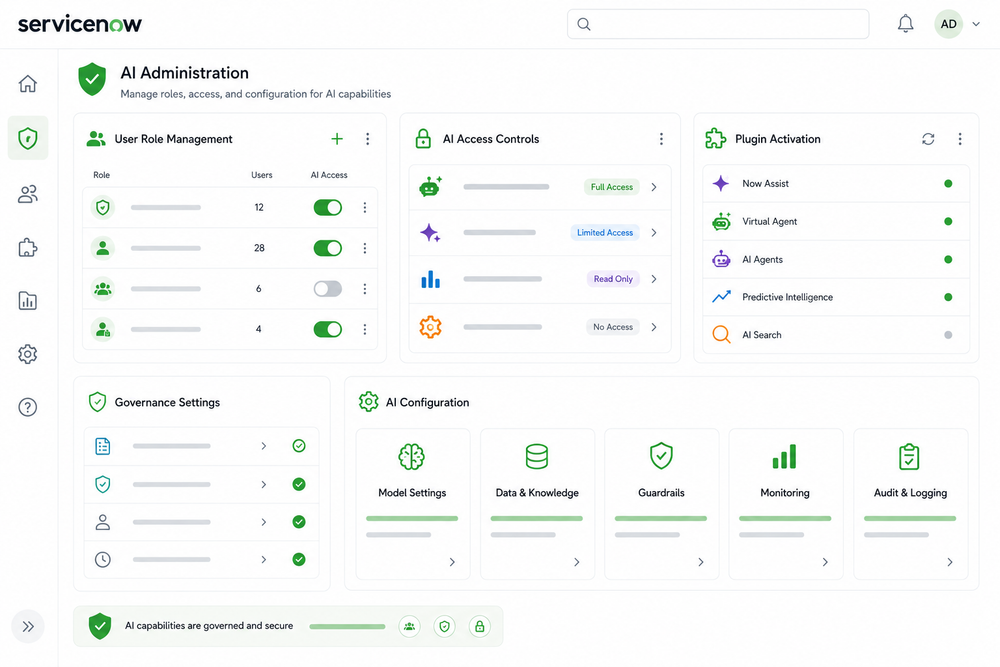Expand the Full Access row chevron

pos(654,187)
